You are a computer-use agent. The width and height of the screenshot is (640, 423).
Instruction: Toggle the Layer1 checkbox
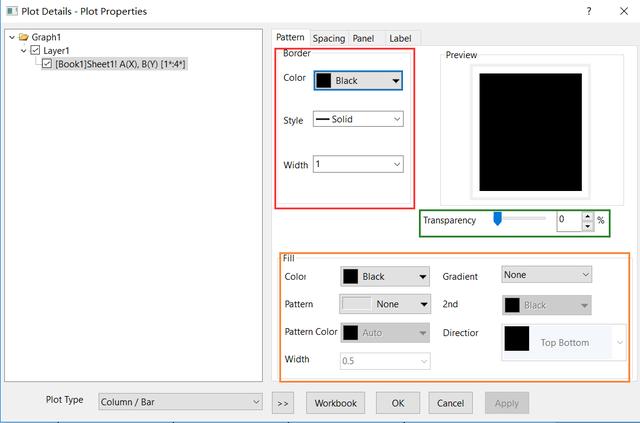click(x=36, y=50)
